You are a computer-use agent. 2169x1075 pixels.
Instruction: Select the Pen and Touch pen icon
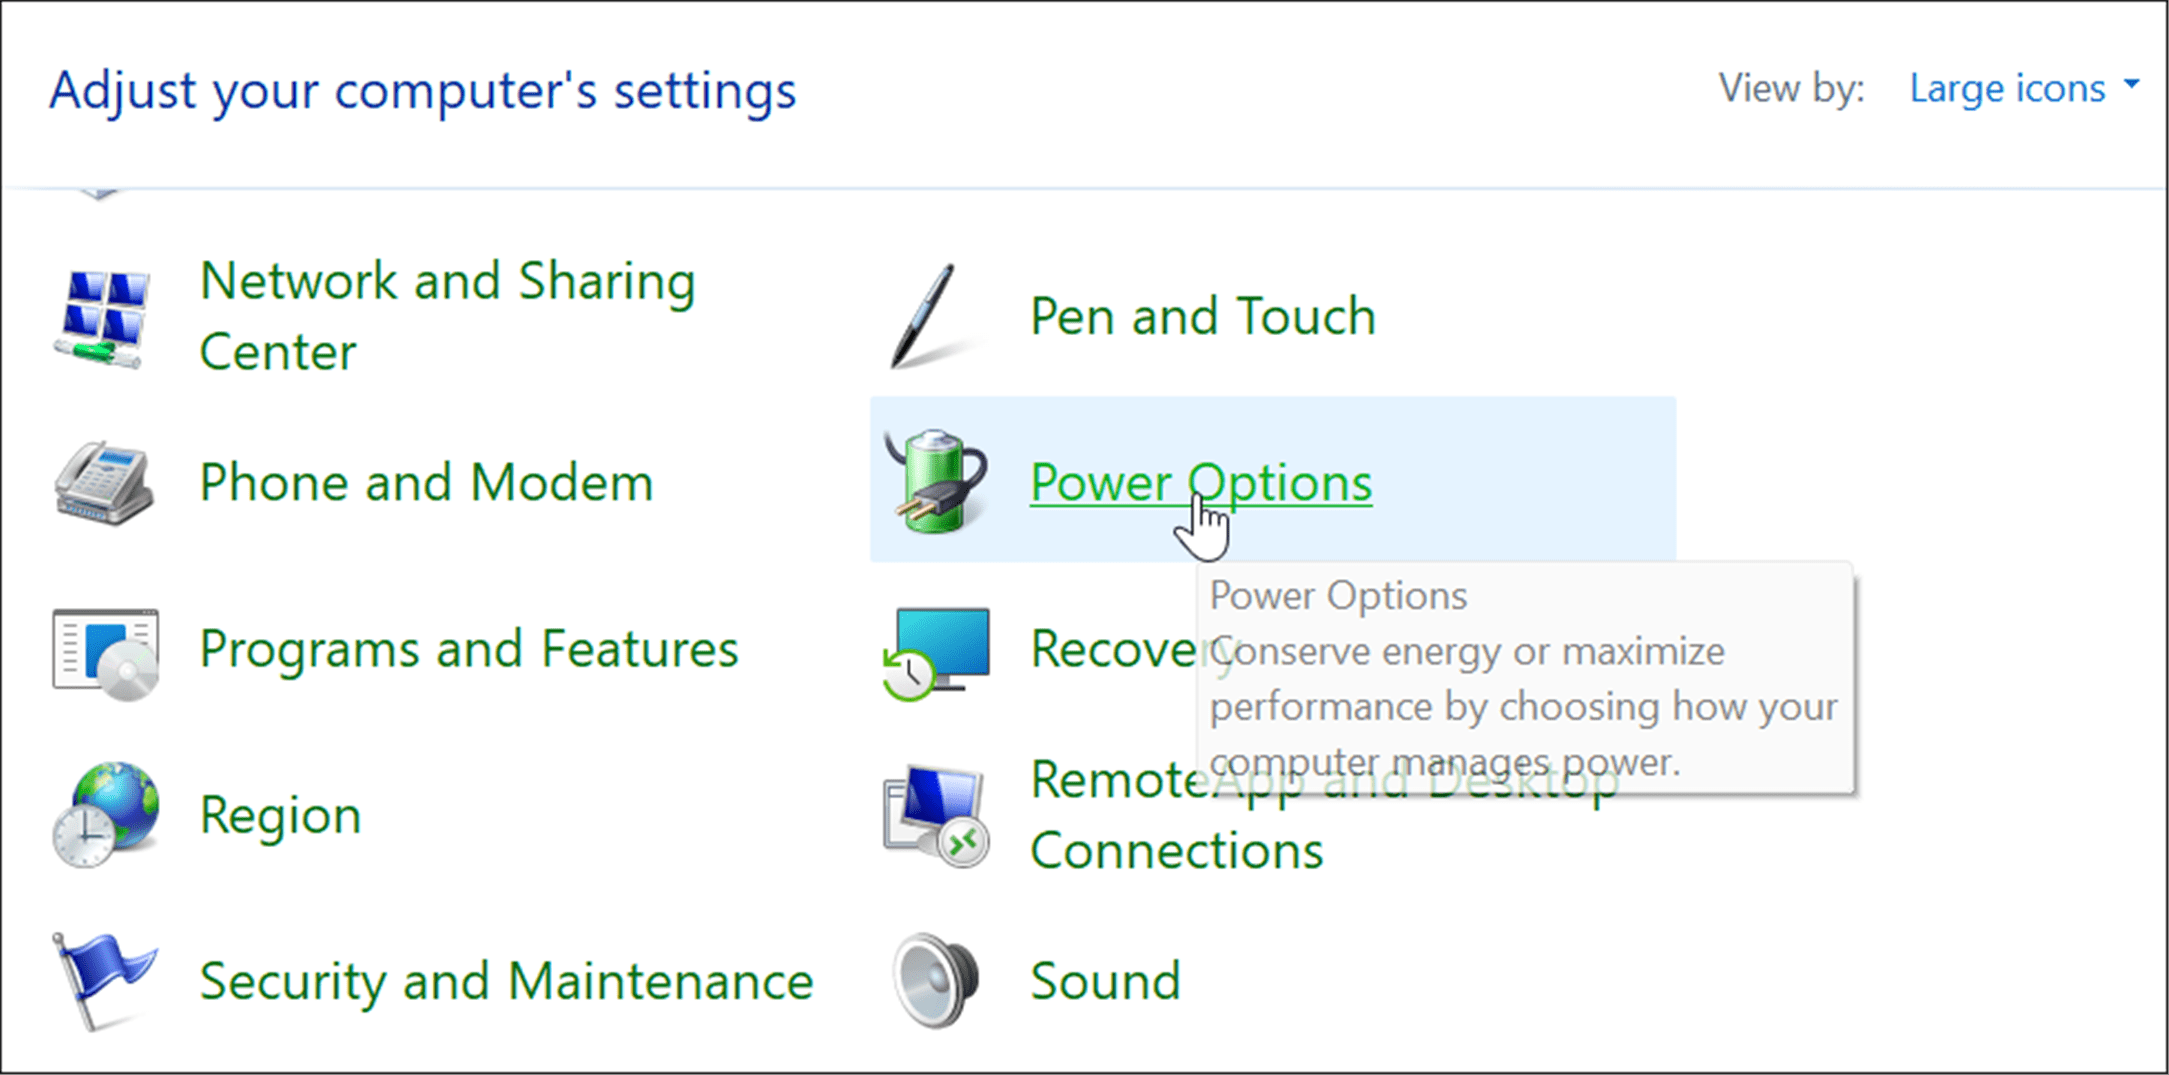click(925, 315)
